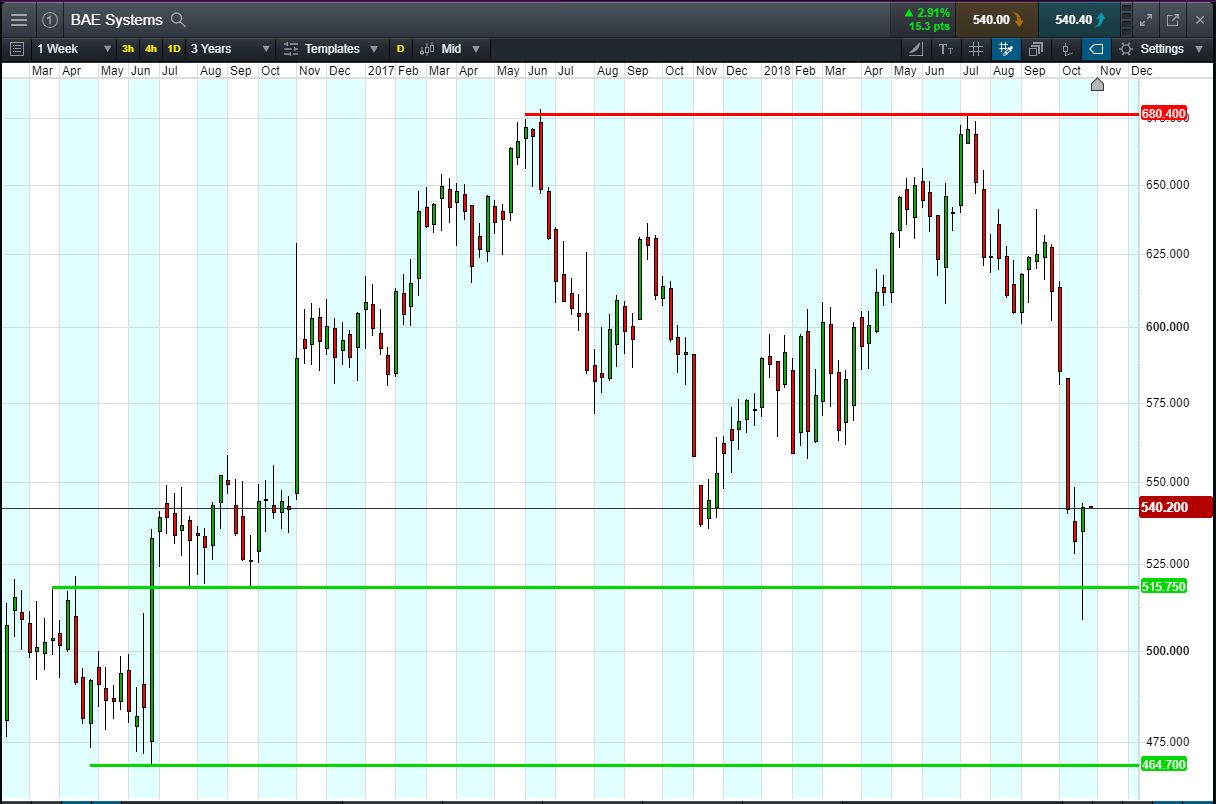Search for an instrument via magnifier icon

178,19
